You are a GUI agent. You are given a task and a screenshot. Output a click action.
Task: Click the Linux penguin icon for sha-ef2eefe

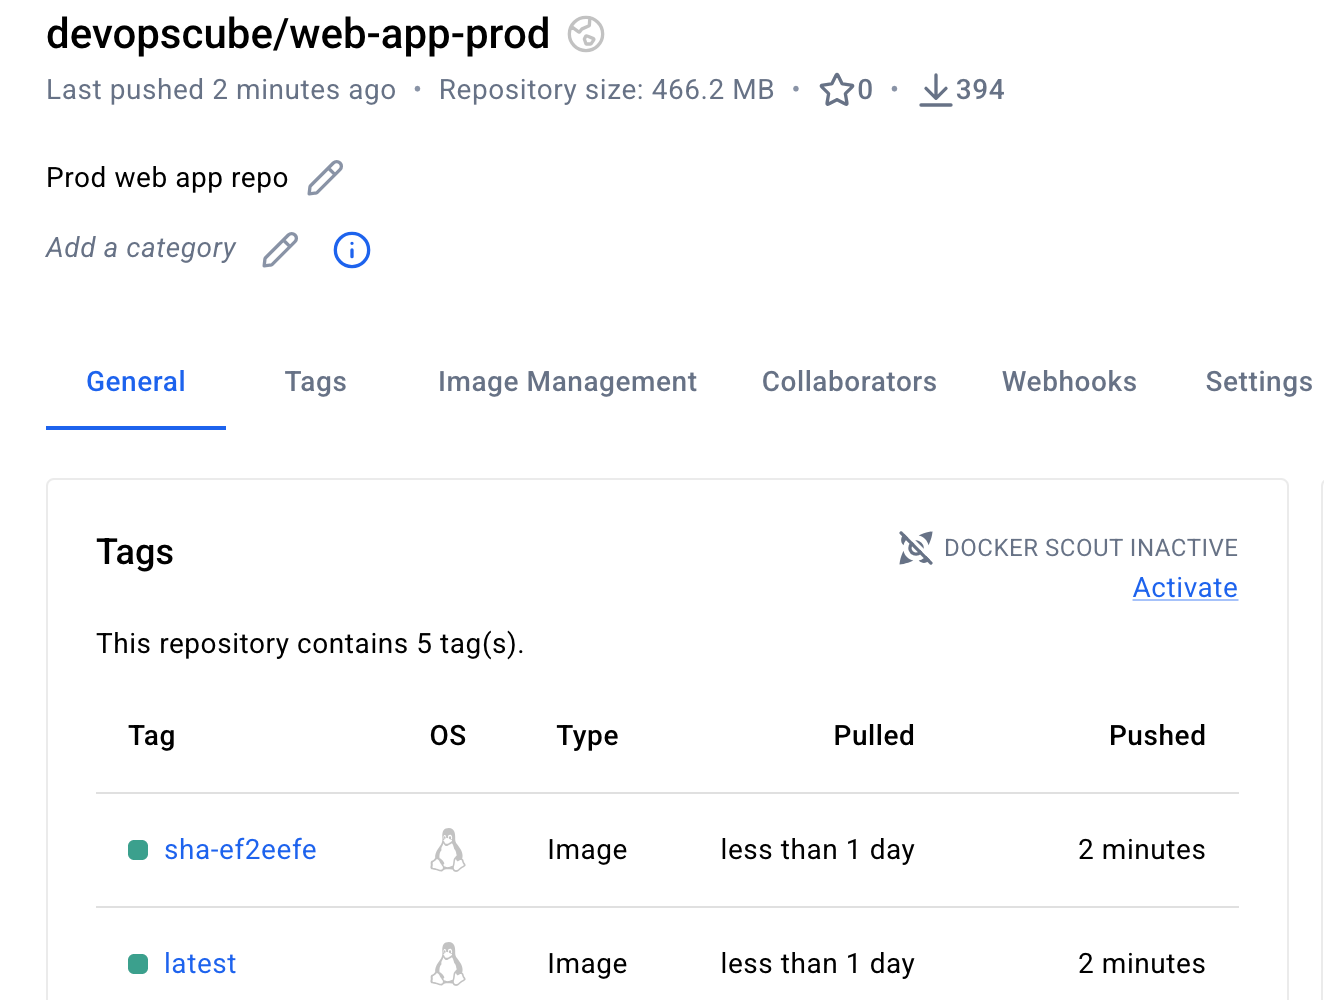(x=448, y=850)
